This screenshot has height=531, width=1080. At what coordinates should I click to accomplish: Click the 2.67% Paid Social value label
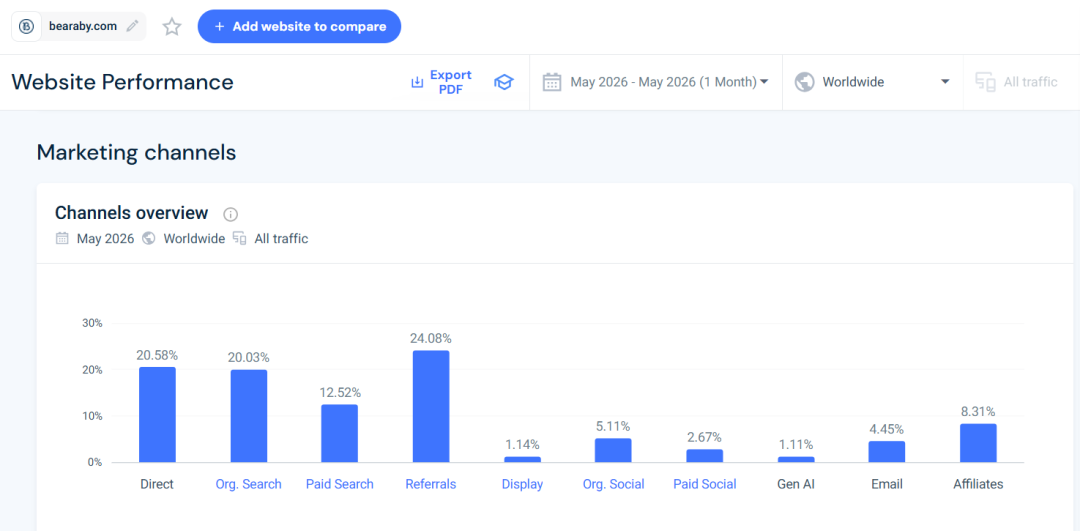point(705,437)
